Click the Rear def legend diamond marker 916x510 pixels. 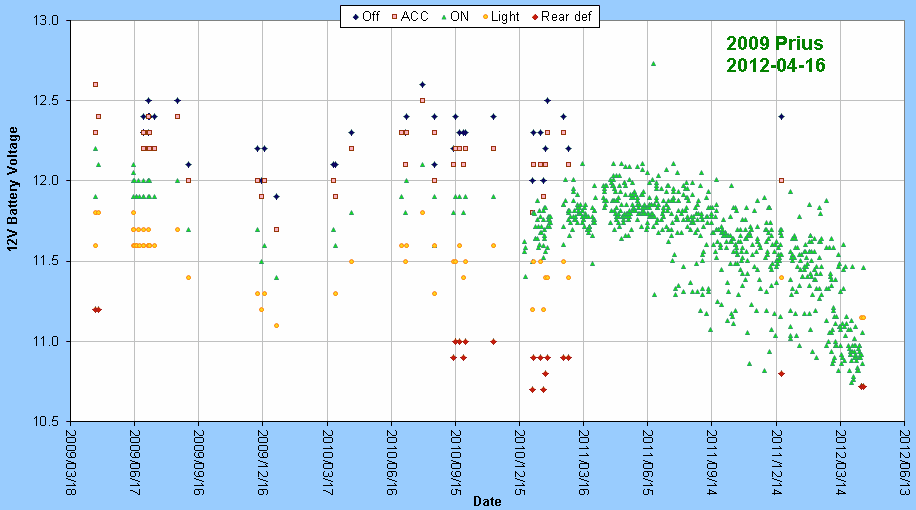pos(535,17)
